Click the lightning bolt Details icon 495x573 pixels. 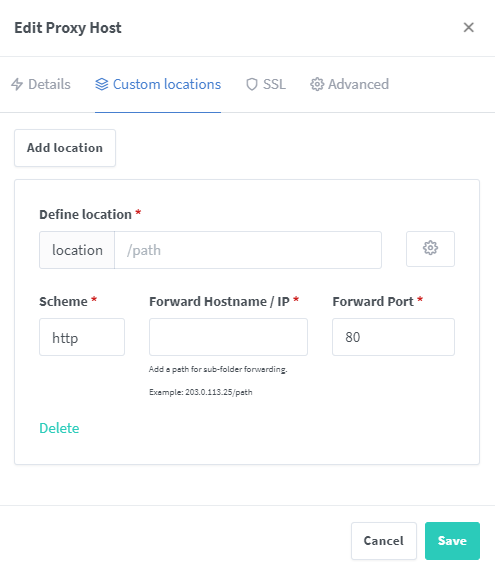pos(17,84)
